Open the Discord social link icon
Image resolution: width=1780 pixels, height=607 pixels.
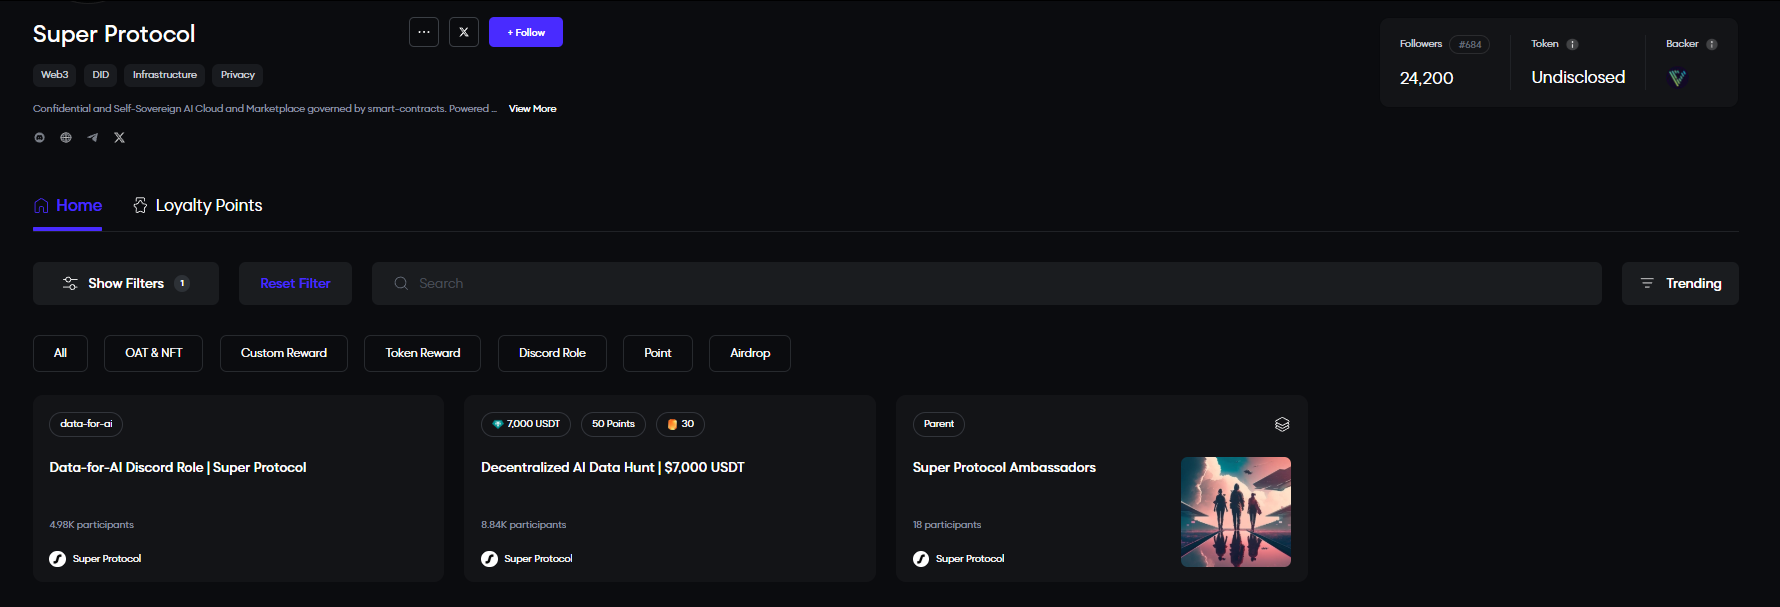[x=40, y=138]
